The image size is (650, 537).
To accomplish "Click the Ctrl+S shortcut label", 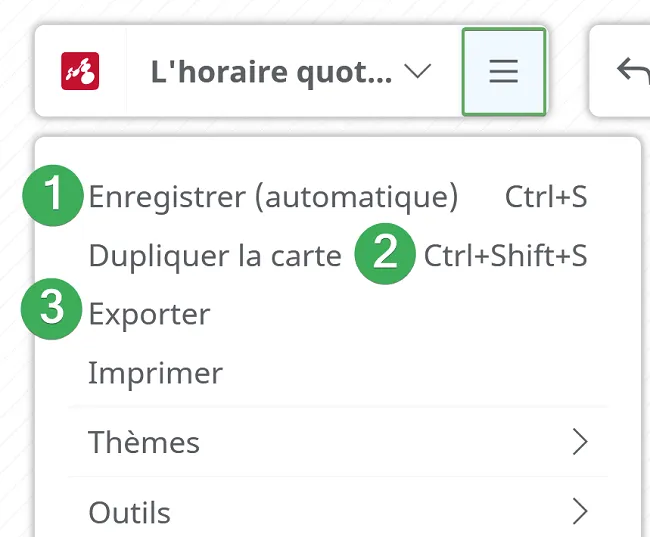I will [x=546, y=196].
